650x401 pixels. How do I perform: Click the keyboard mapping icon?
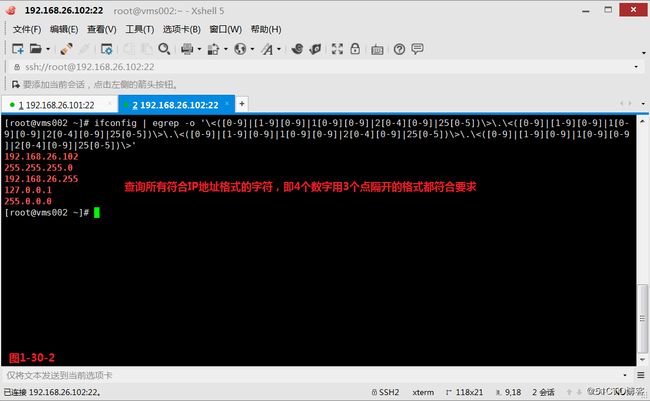pyautogui.click(x=377, y=50)
